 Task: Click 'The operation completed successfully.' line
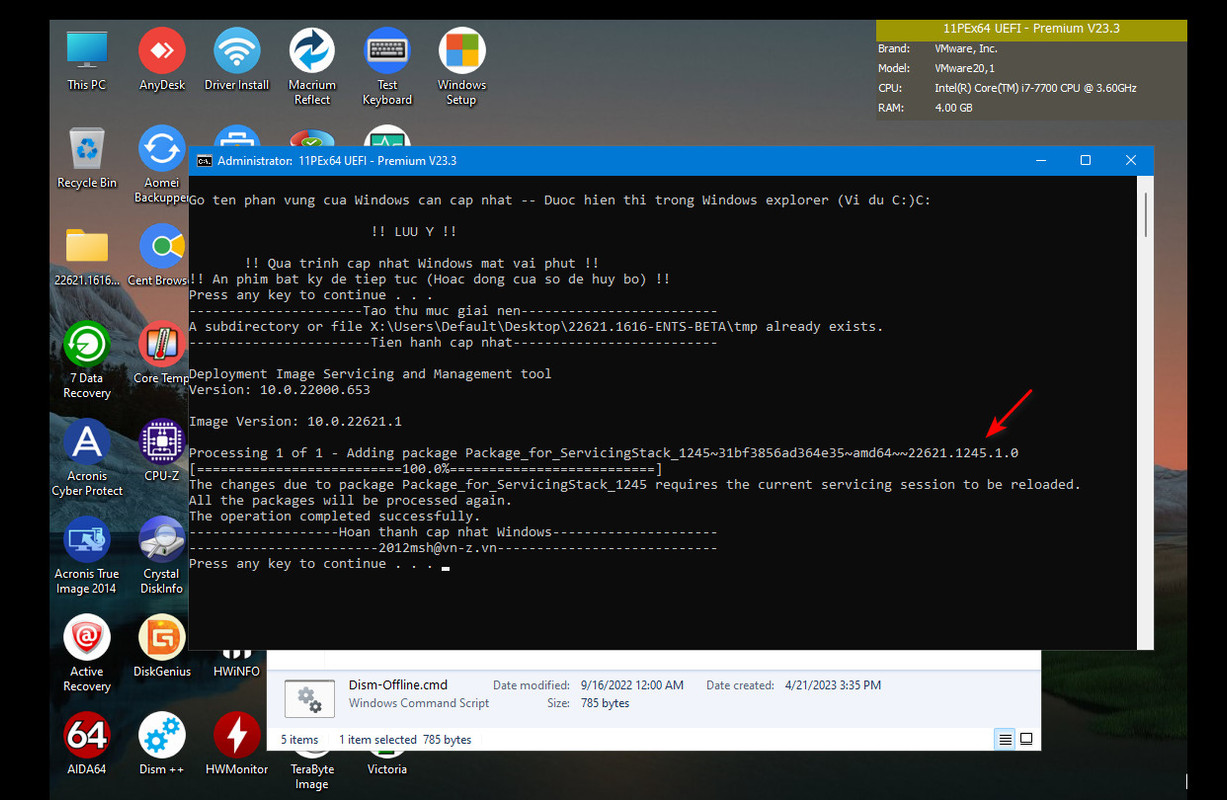click(x=334, y=516)
